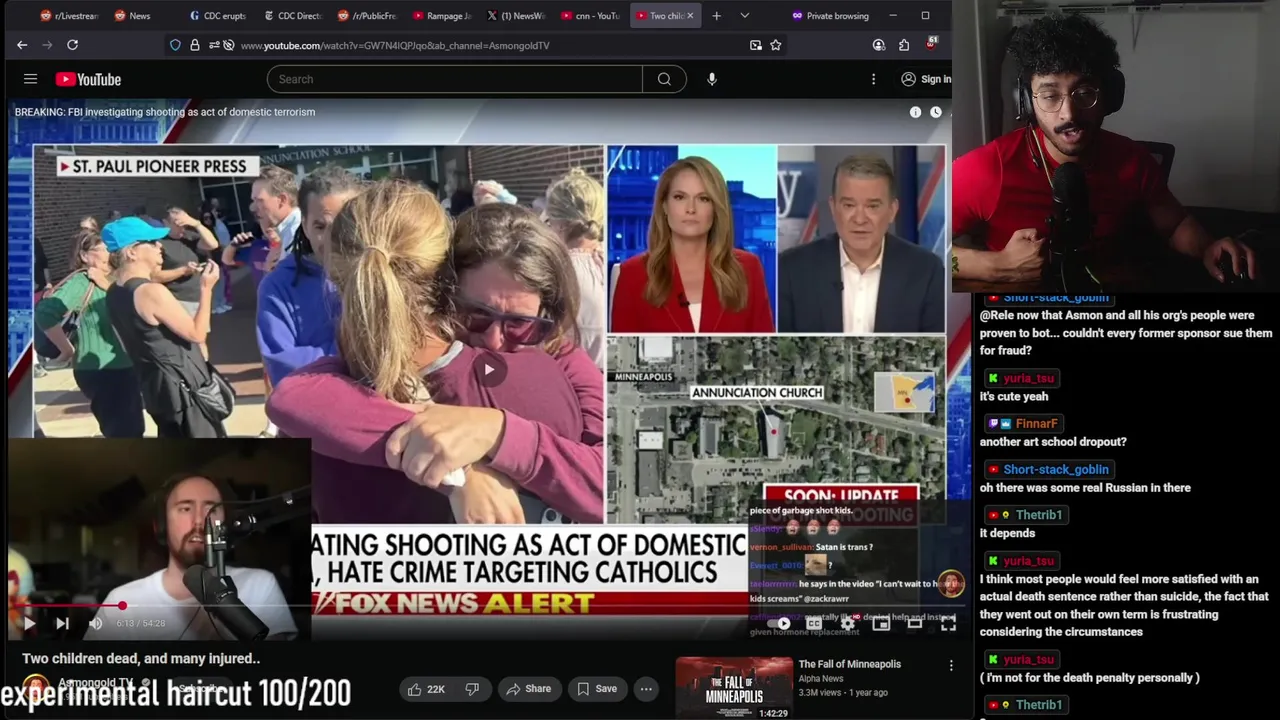1280x720 pixels.
Task: Click yuria_tsu above "it's cute yeah"
Action: click(1028, 379)
